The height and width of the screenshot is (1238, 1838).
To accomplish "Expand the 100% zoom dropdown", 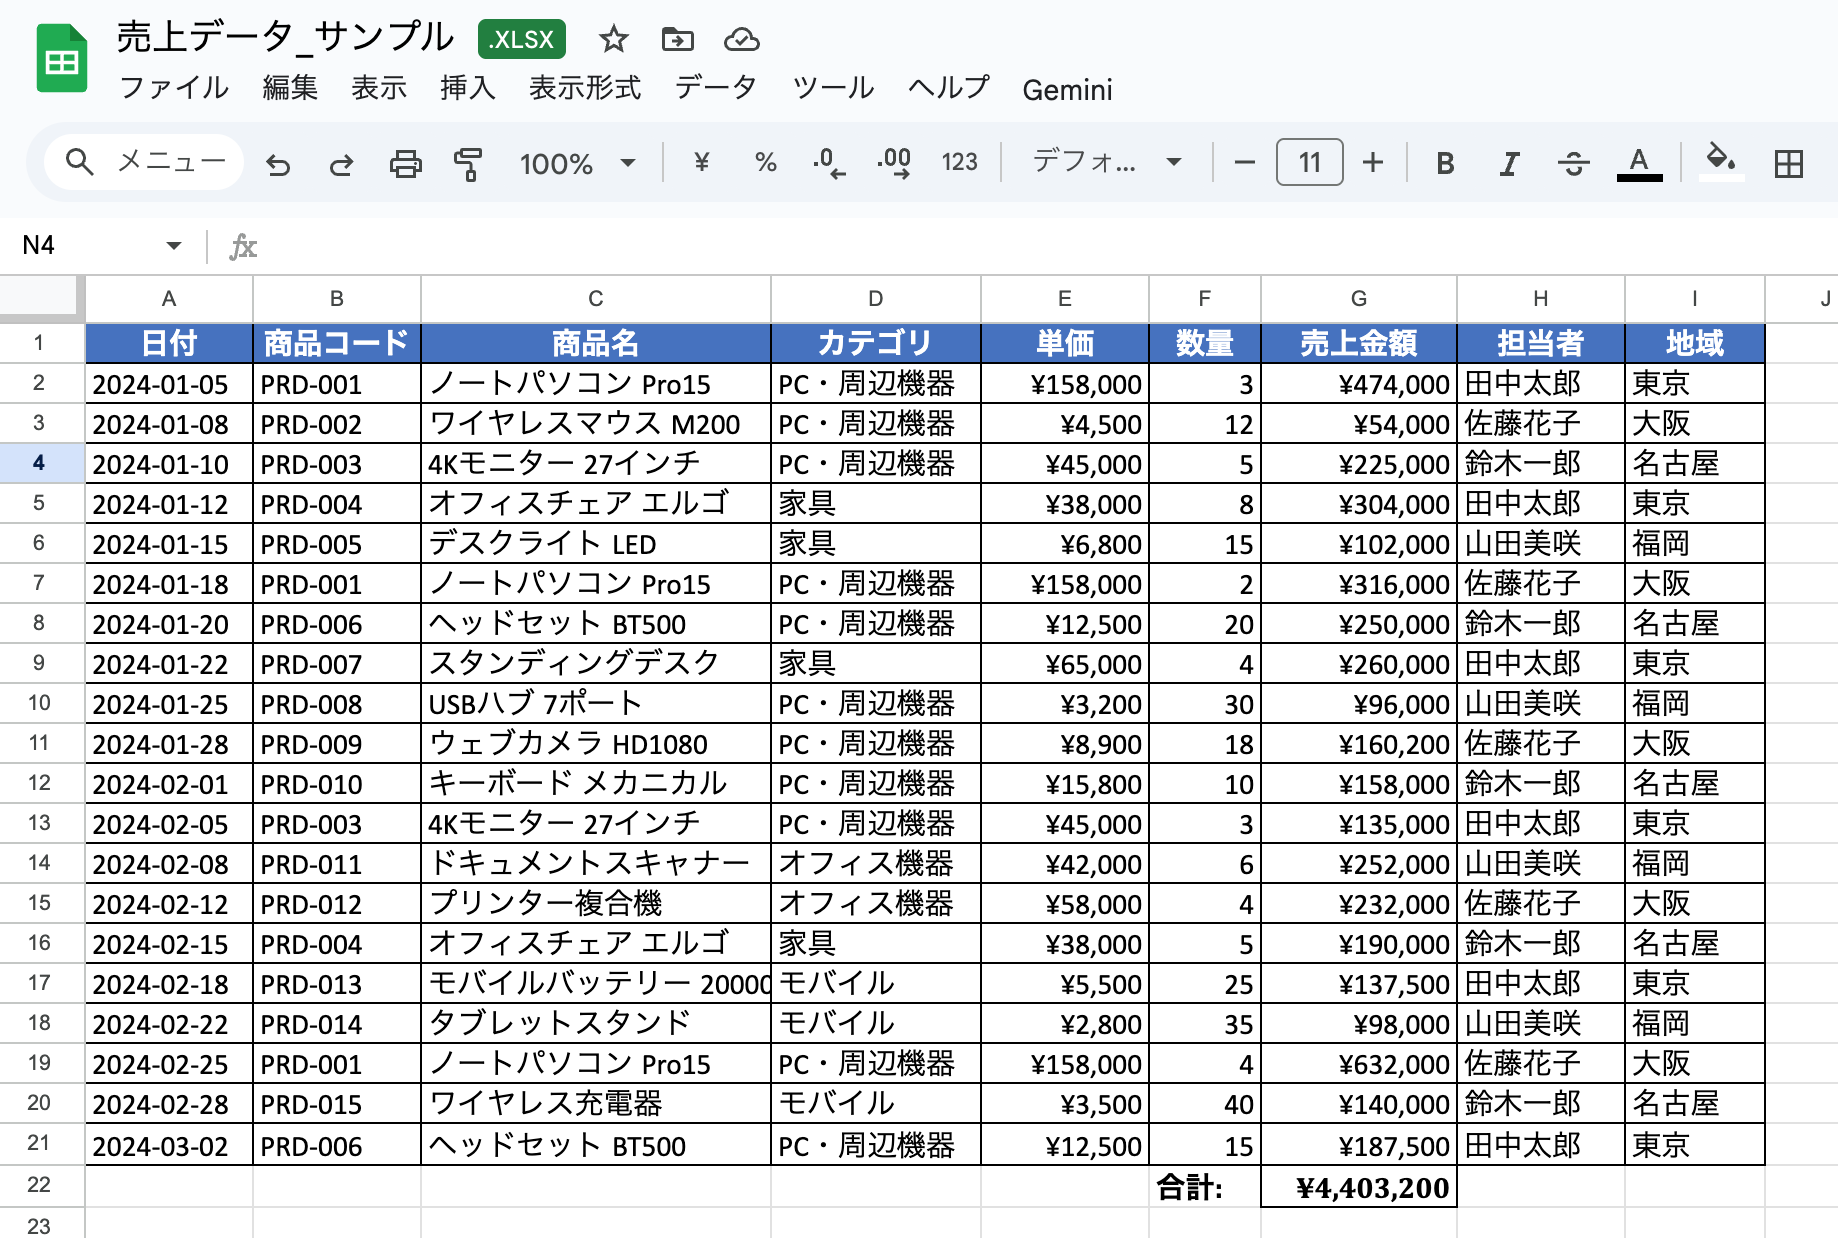I will pos(578,163).
